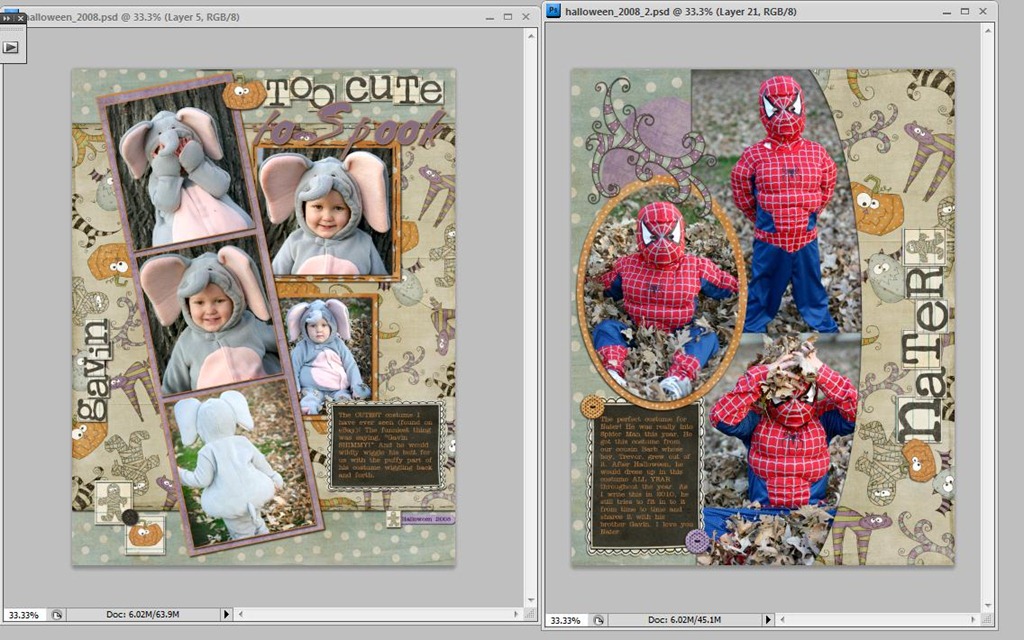The image size is (1024, 640).
Task: Minimize the halloween_2008.psd document window
Action: (490, 18)
